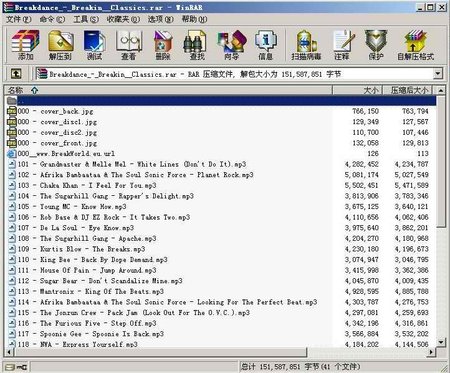Sort by Name (名称) column header
The width and height of the screenshot is (450, 373).
click(x=168, y=90)
